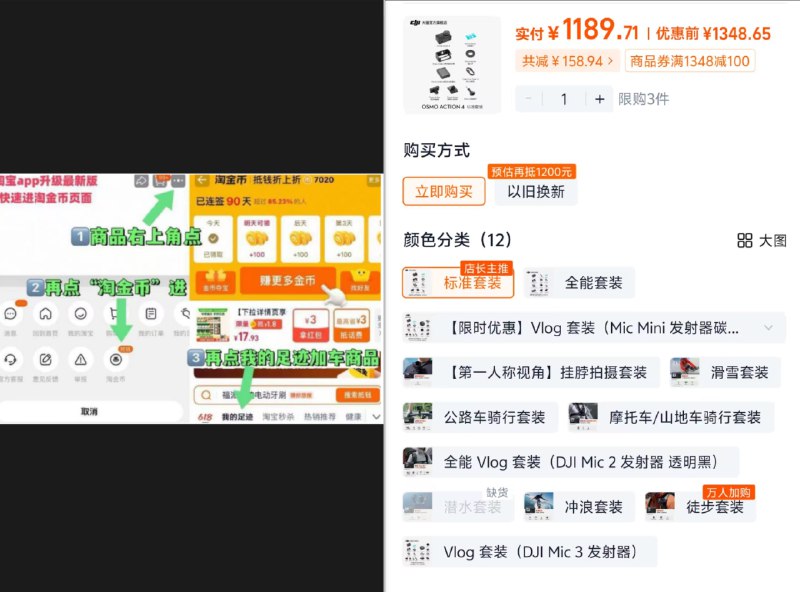Image resolution: width=800 pixels, height=592 pixels.
Task: Tap the 官方客服 headset icon
Action: tap(10, 360)
